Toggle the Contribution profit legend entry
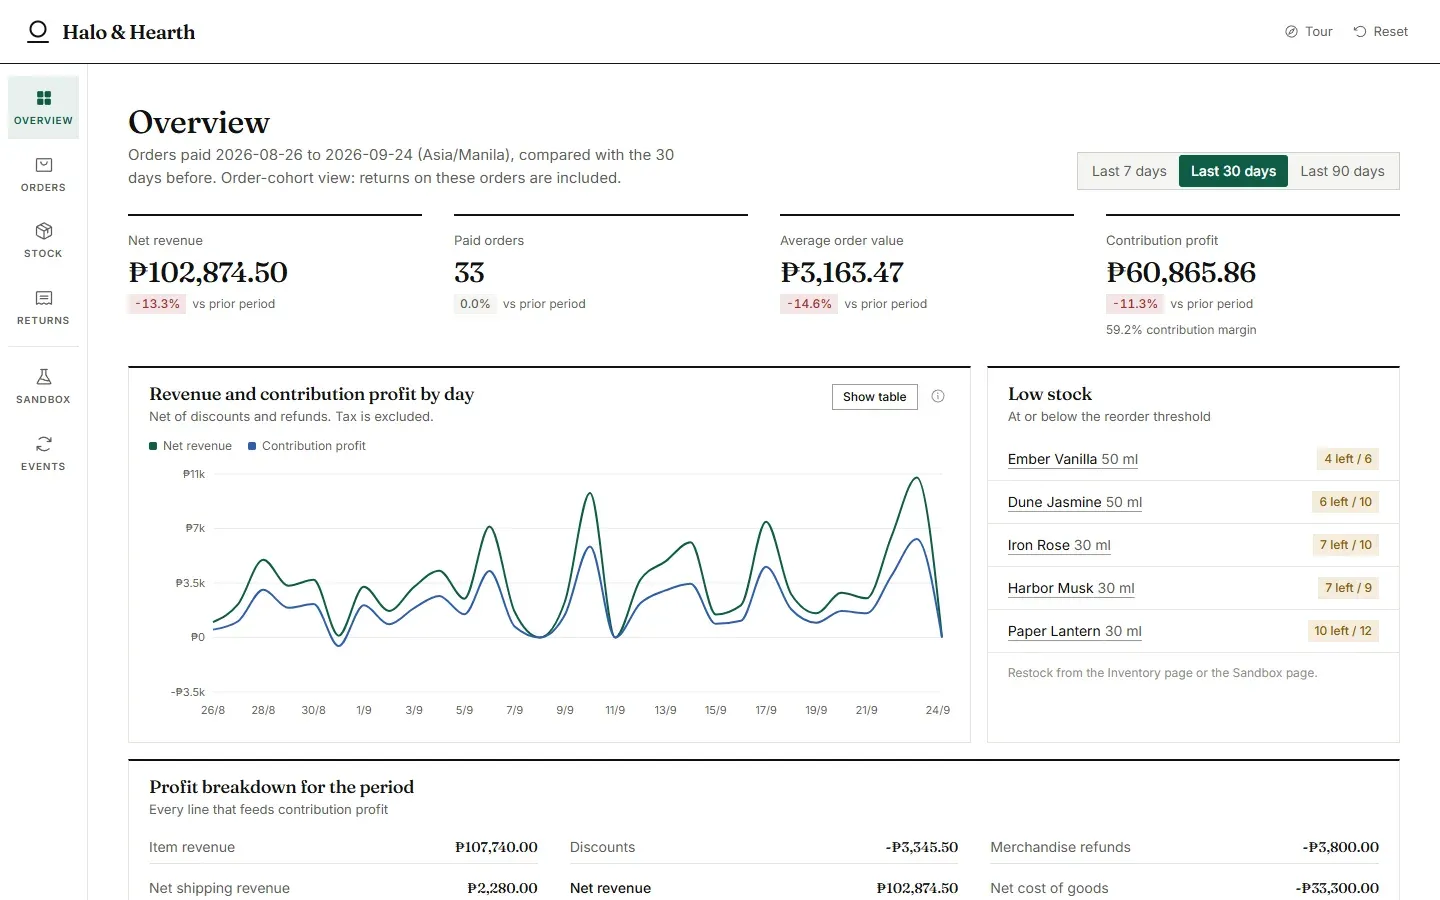The width and height of the screenshot is (1440, 900). tap(307, 446)
